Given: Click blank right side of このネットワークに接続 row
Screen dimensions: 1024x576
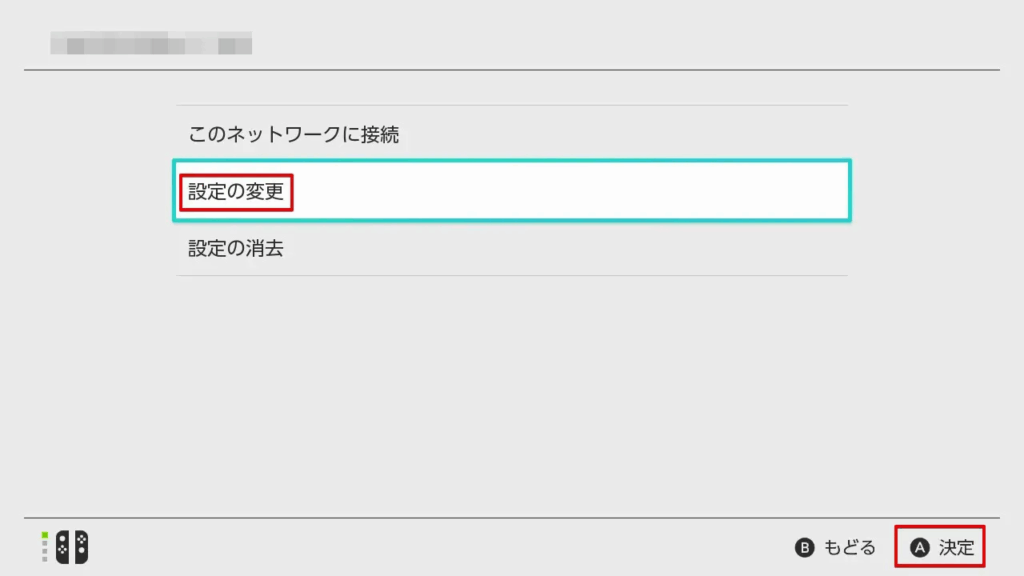Looking at the screenshot, I should [650, 134].
